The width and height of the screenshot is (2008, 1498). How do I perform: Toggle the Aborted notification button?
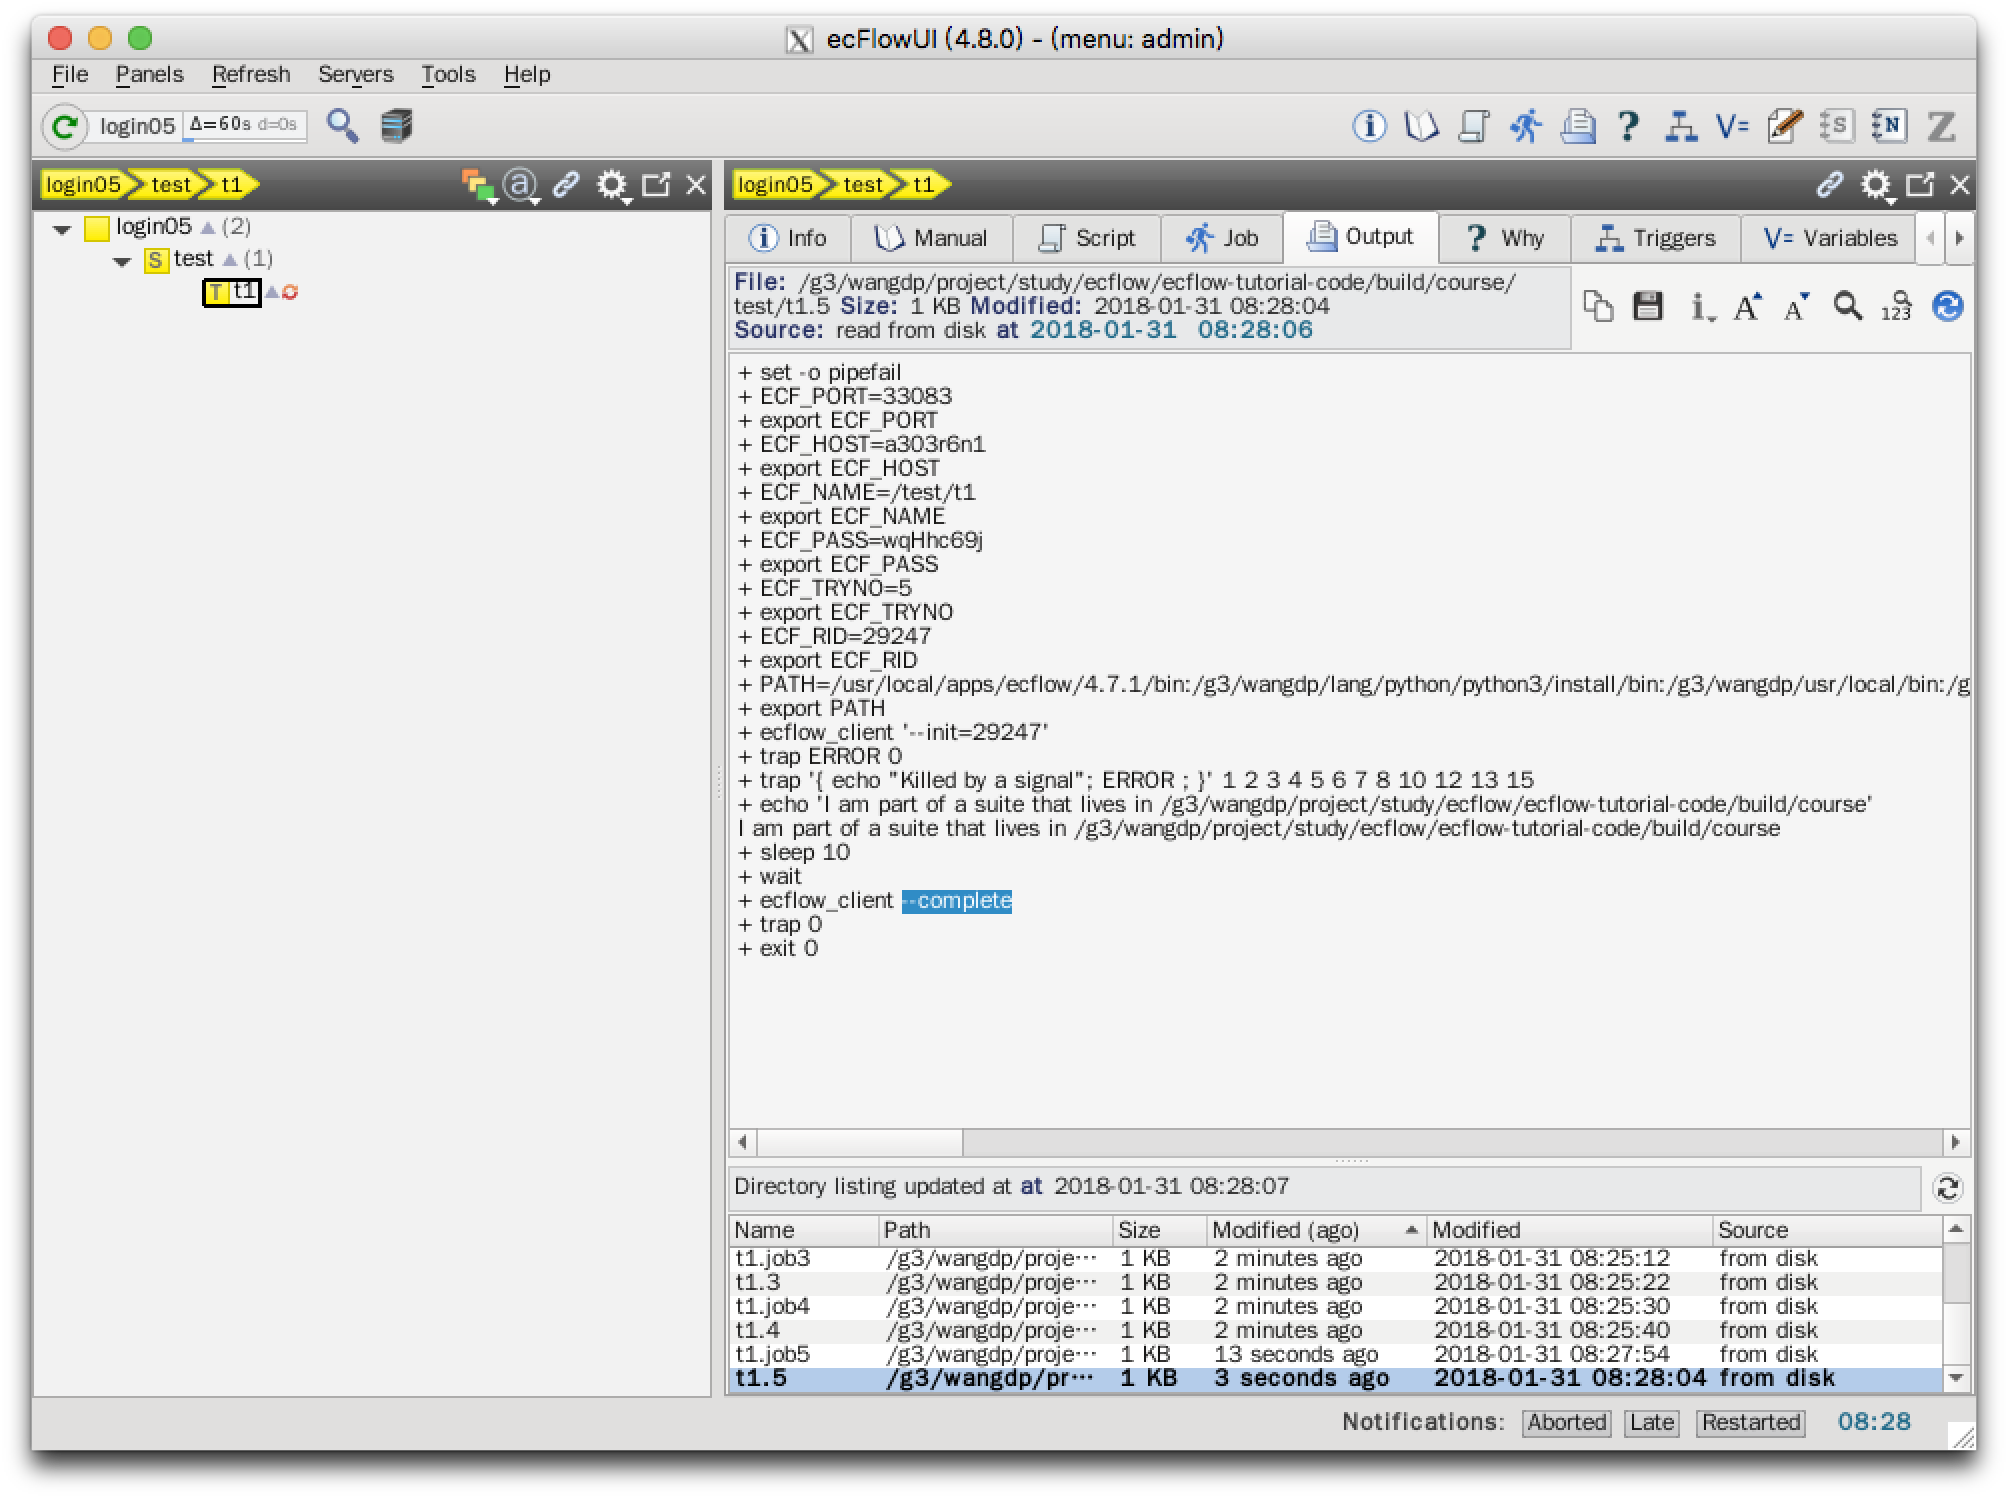tap(1566, 1422)
